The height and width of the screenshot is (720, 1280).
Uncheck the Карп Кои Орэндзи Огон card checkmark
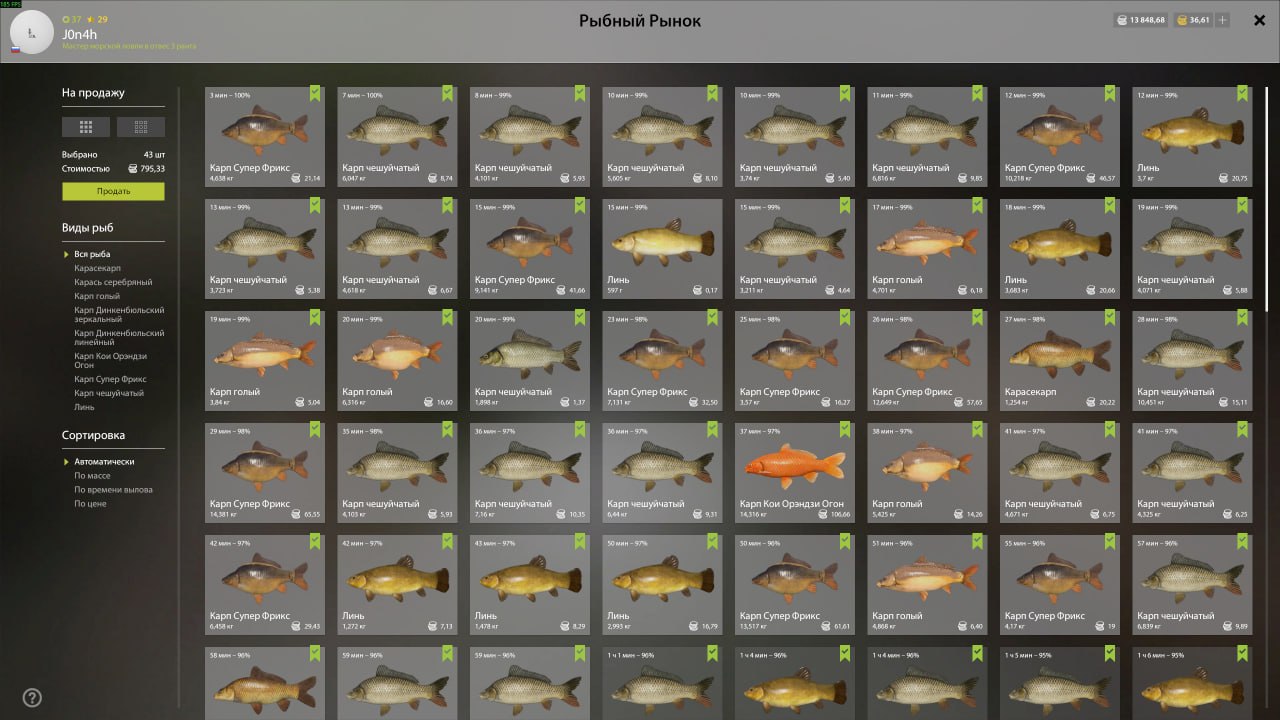tap(846, 429)
